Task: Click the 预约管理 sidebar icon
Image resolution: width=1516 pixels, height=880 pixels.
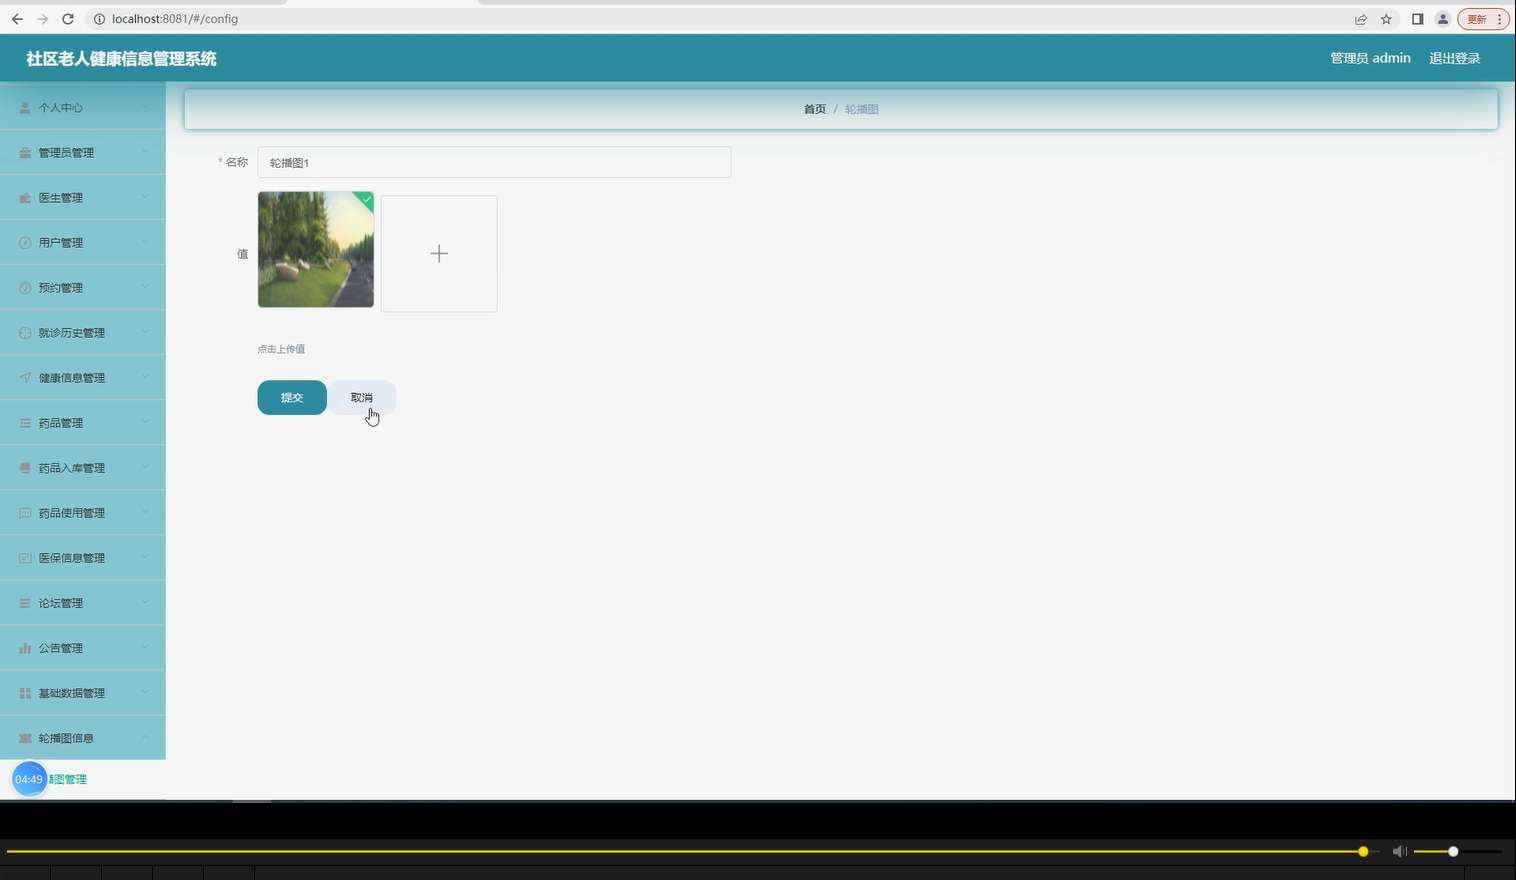Action: pos(26,288)
